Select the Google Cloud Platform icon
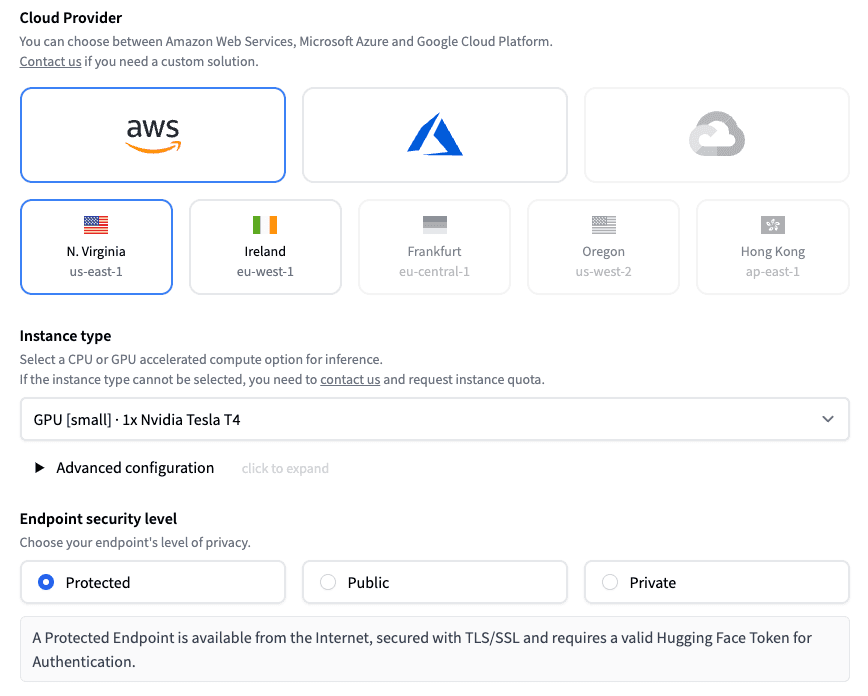 pyautogui.click(x=716, y=135)
